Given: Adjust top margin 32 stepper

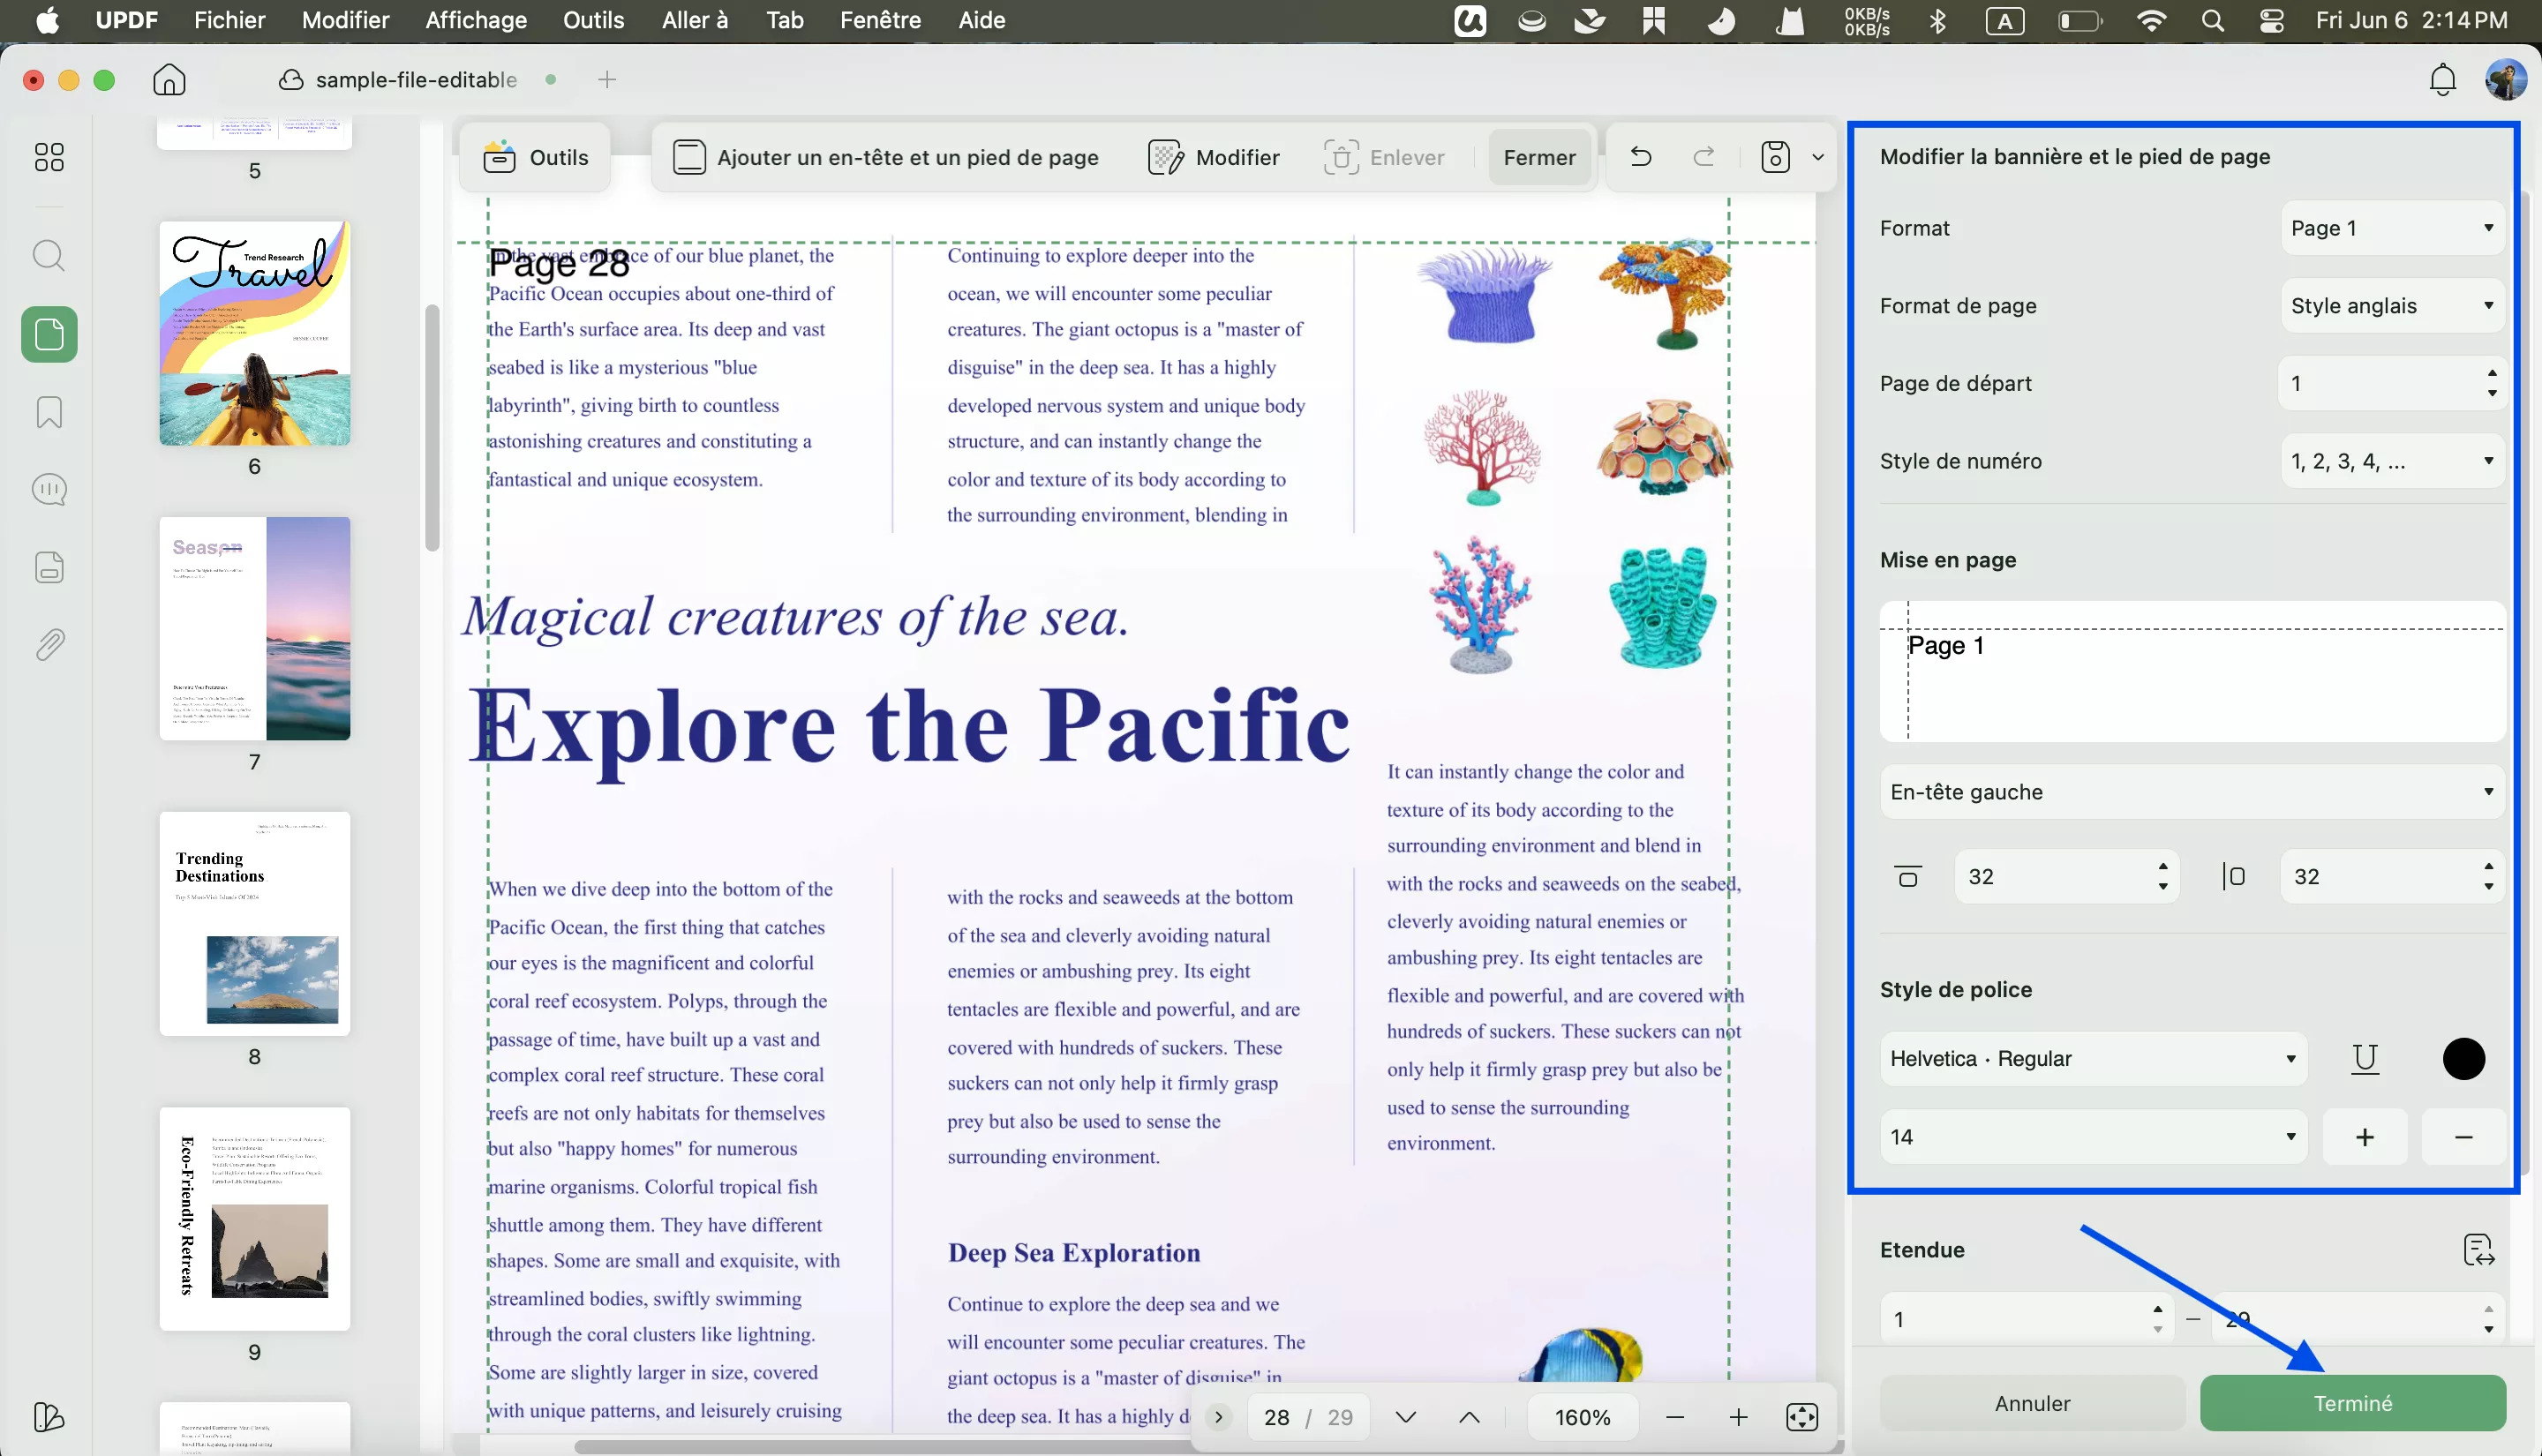Looking at the screenshot, I should pos(2163,877).
